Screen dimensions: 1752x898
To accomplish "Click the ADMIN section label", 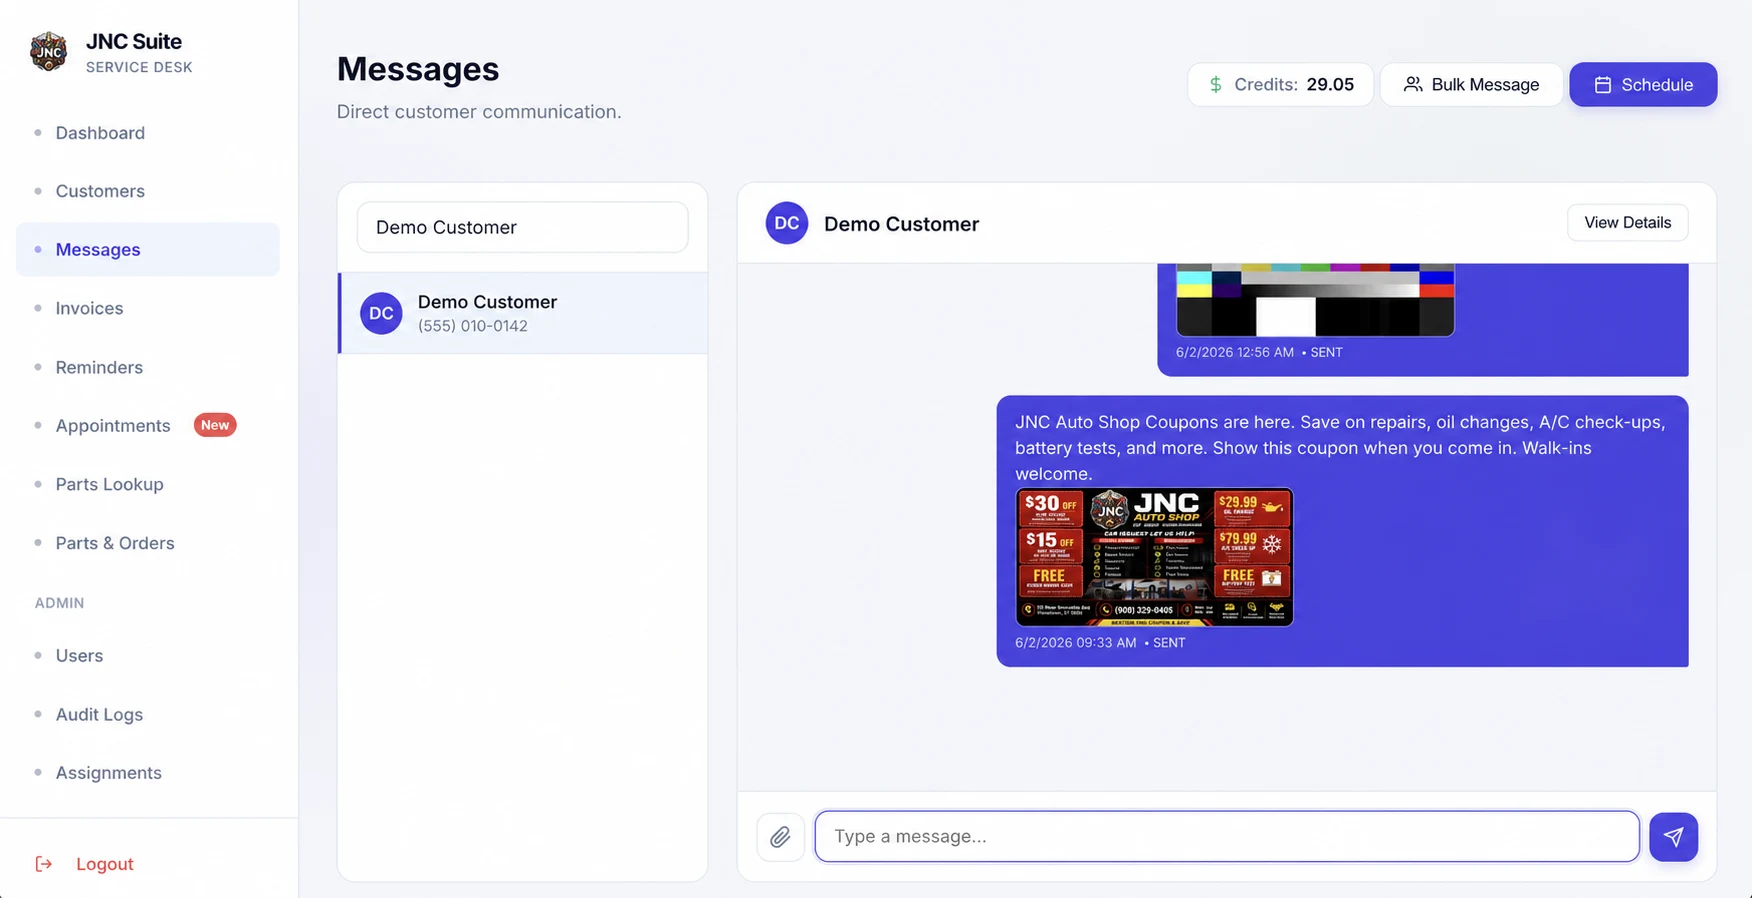I will (x=60, y=603).
